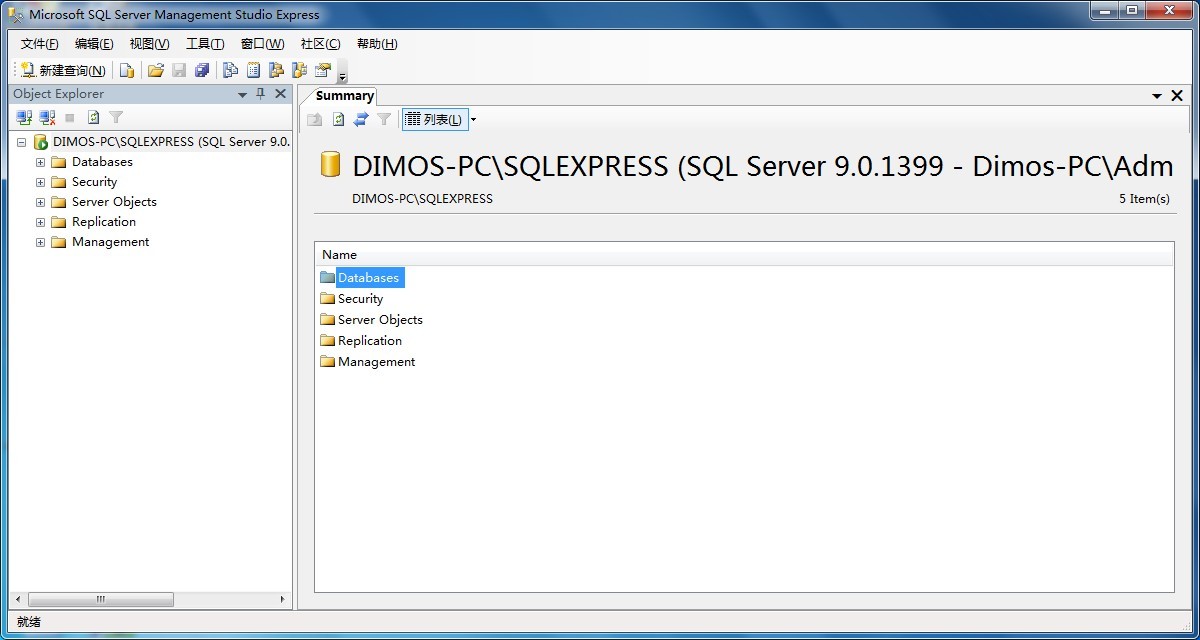
Task: Select DIMOS-PC\SQLEXPRESS server in tree
Action: tap(171, 142)
